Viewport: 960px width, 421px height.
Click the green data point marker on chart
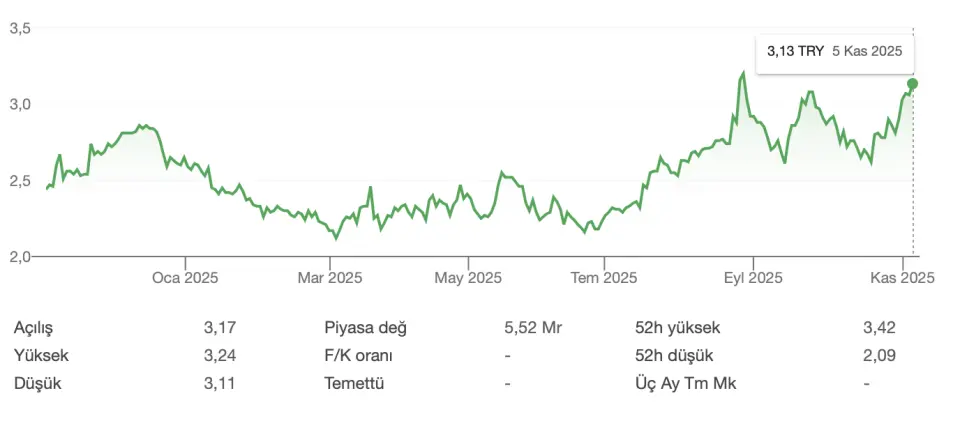(912, 84)
